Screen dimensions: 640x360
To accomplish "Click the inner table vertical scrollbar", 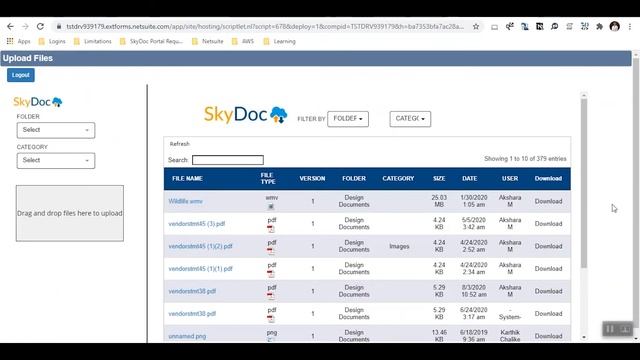I will (584, 183).
